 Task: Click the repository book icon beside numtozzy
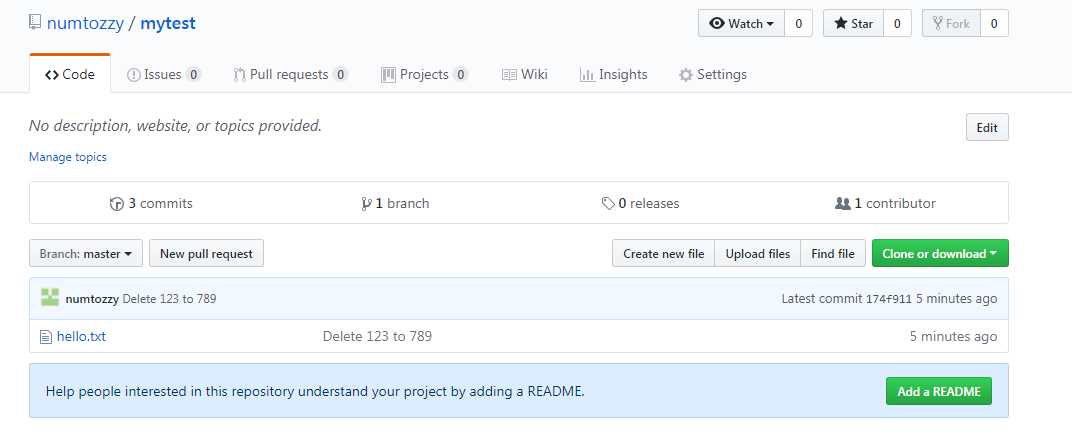35,23
